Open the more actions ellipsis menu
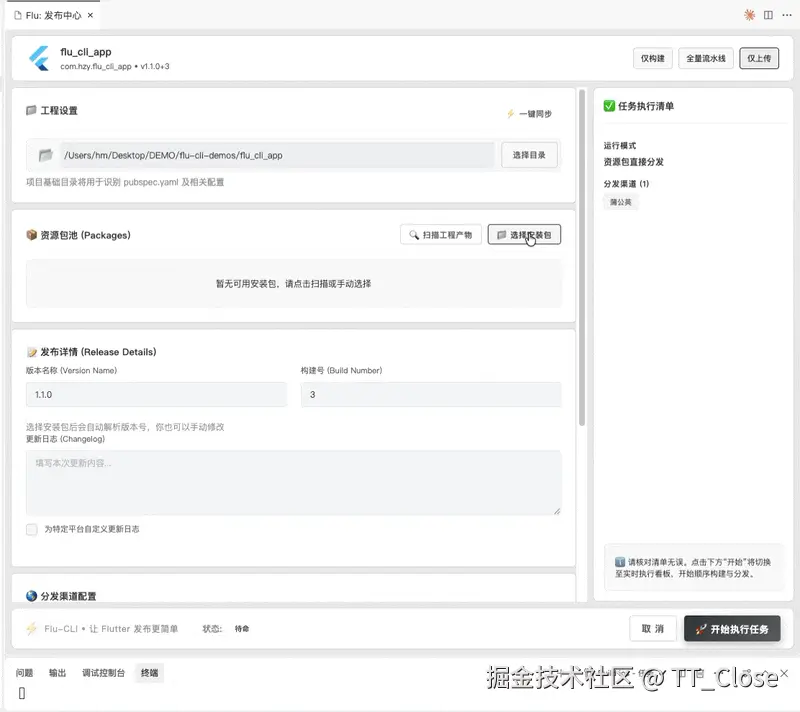800x712 pixels. [787, 15]
